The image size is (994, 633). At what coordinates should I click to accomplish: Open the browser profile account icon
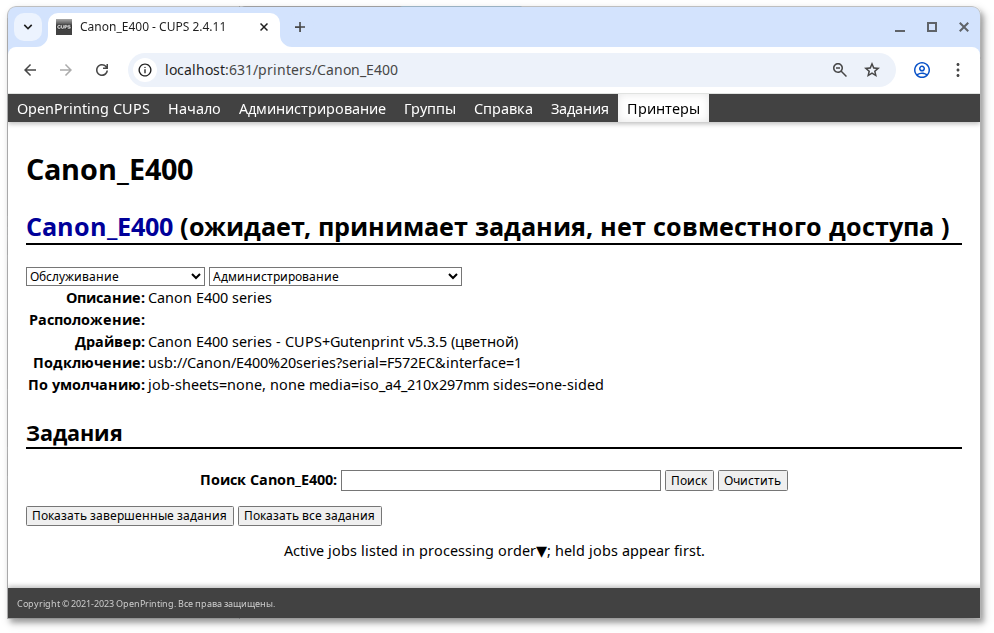[x=920, y=70]
